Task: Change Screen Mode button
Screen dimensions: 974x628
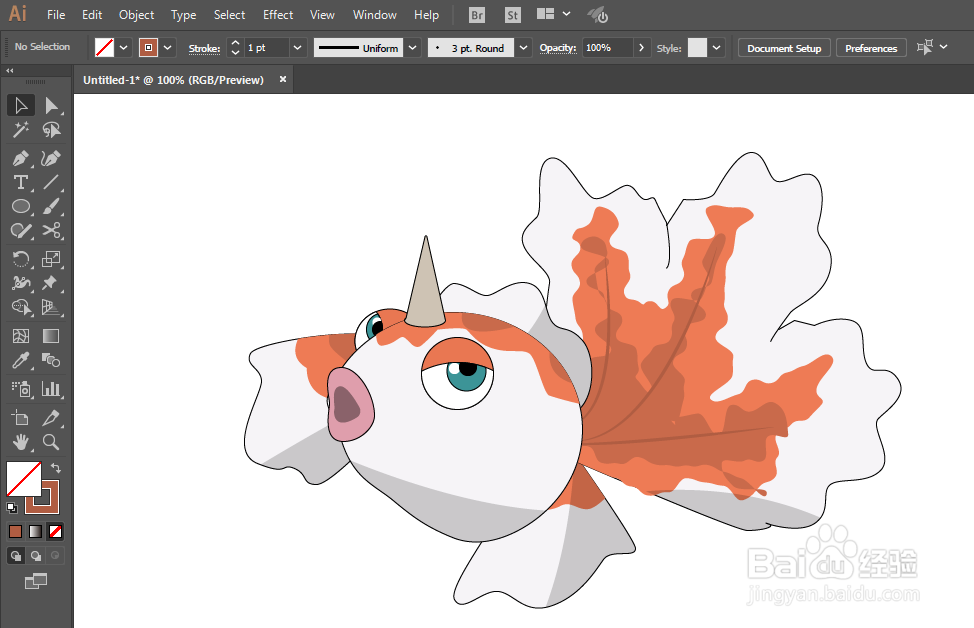Action: [x=35, y=581]
